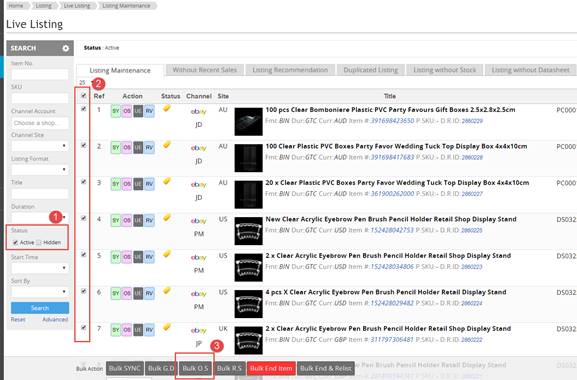Screen dimensions: 577x380
Task: Click the eBay channel logo in row 2
Action: click(199, 148)
